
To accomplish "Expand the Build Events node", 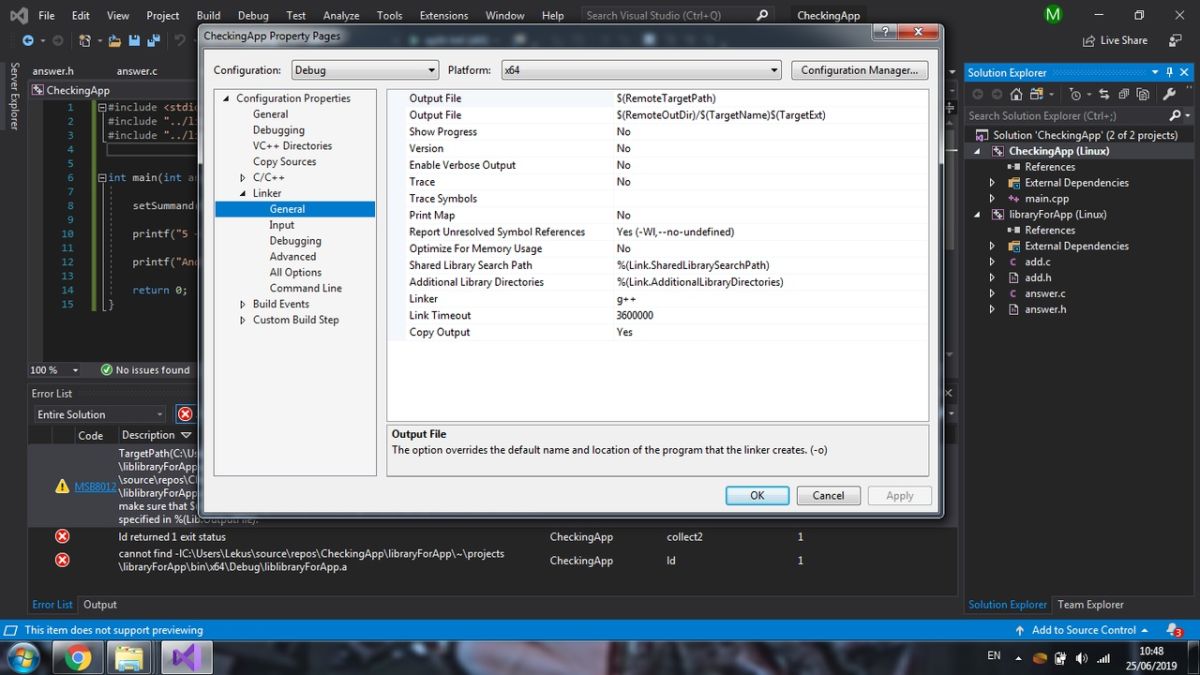I will [x=242, y=304].
